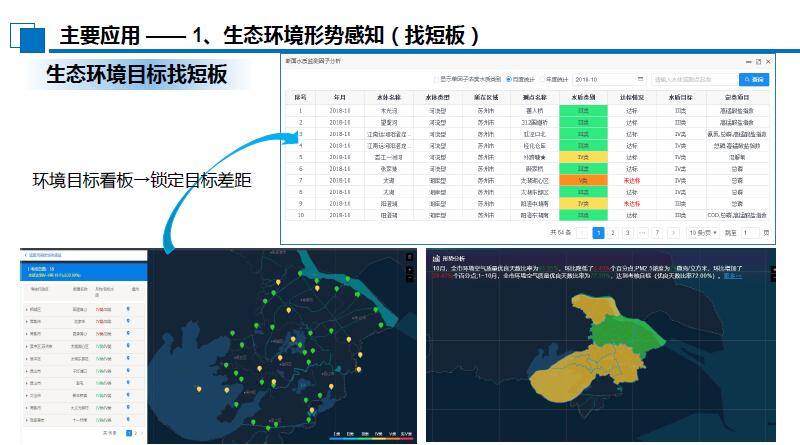Click the location pin icon in the first list row
The height and width of the screenshot is (445, 800).
(x=128, y=310)
